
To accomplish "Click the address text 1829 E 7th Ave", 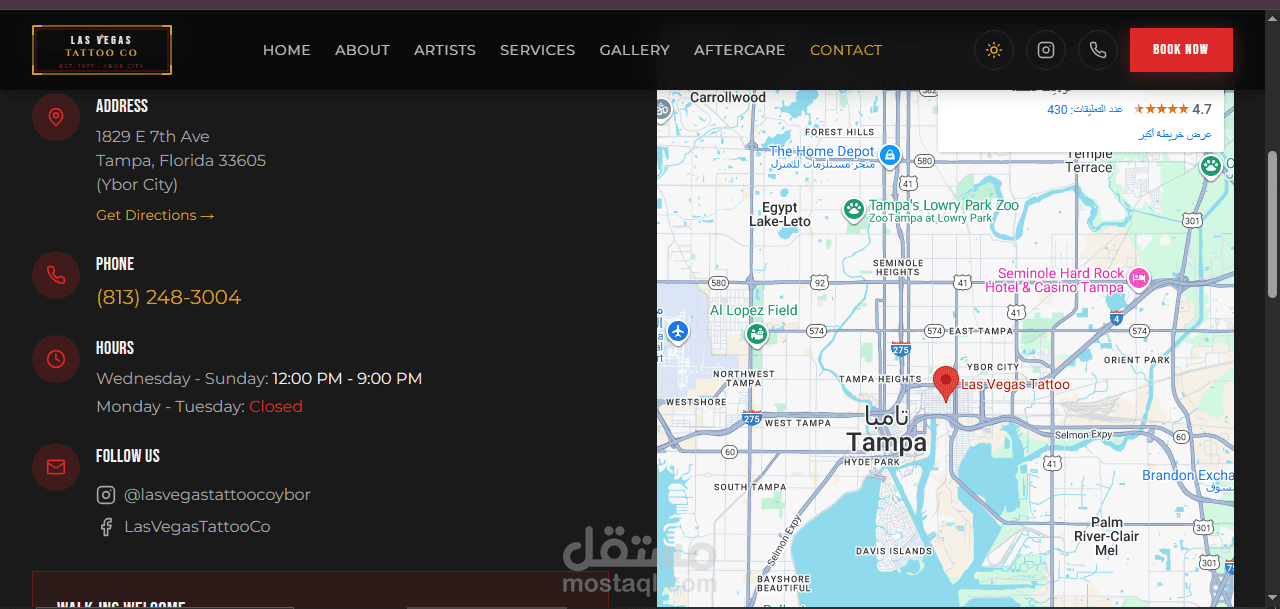I will (x=153, y=137).
